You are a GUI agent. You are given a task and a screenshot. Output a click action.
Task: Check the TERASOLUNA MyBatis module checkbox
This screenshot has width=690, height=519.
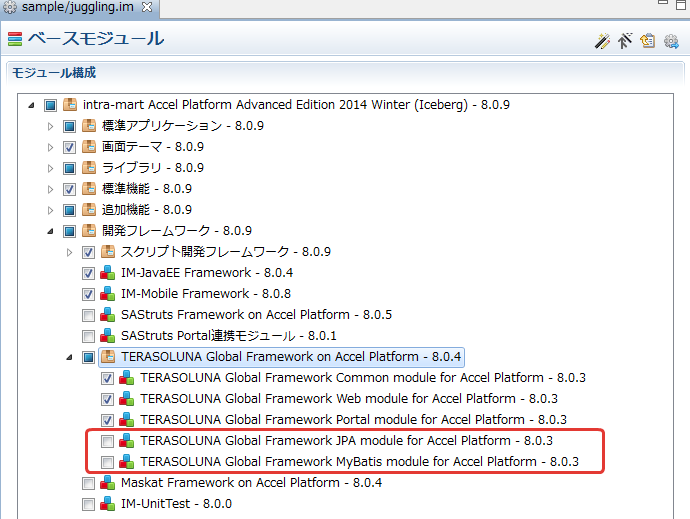coord(107,462)
